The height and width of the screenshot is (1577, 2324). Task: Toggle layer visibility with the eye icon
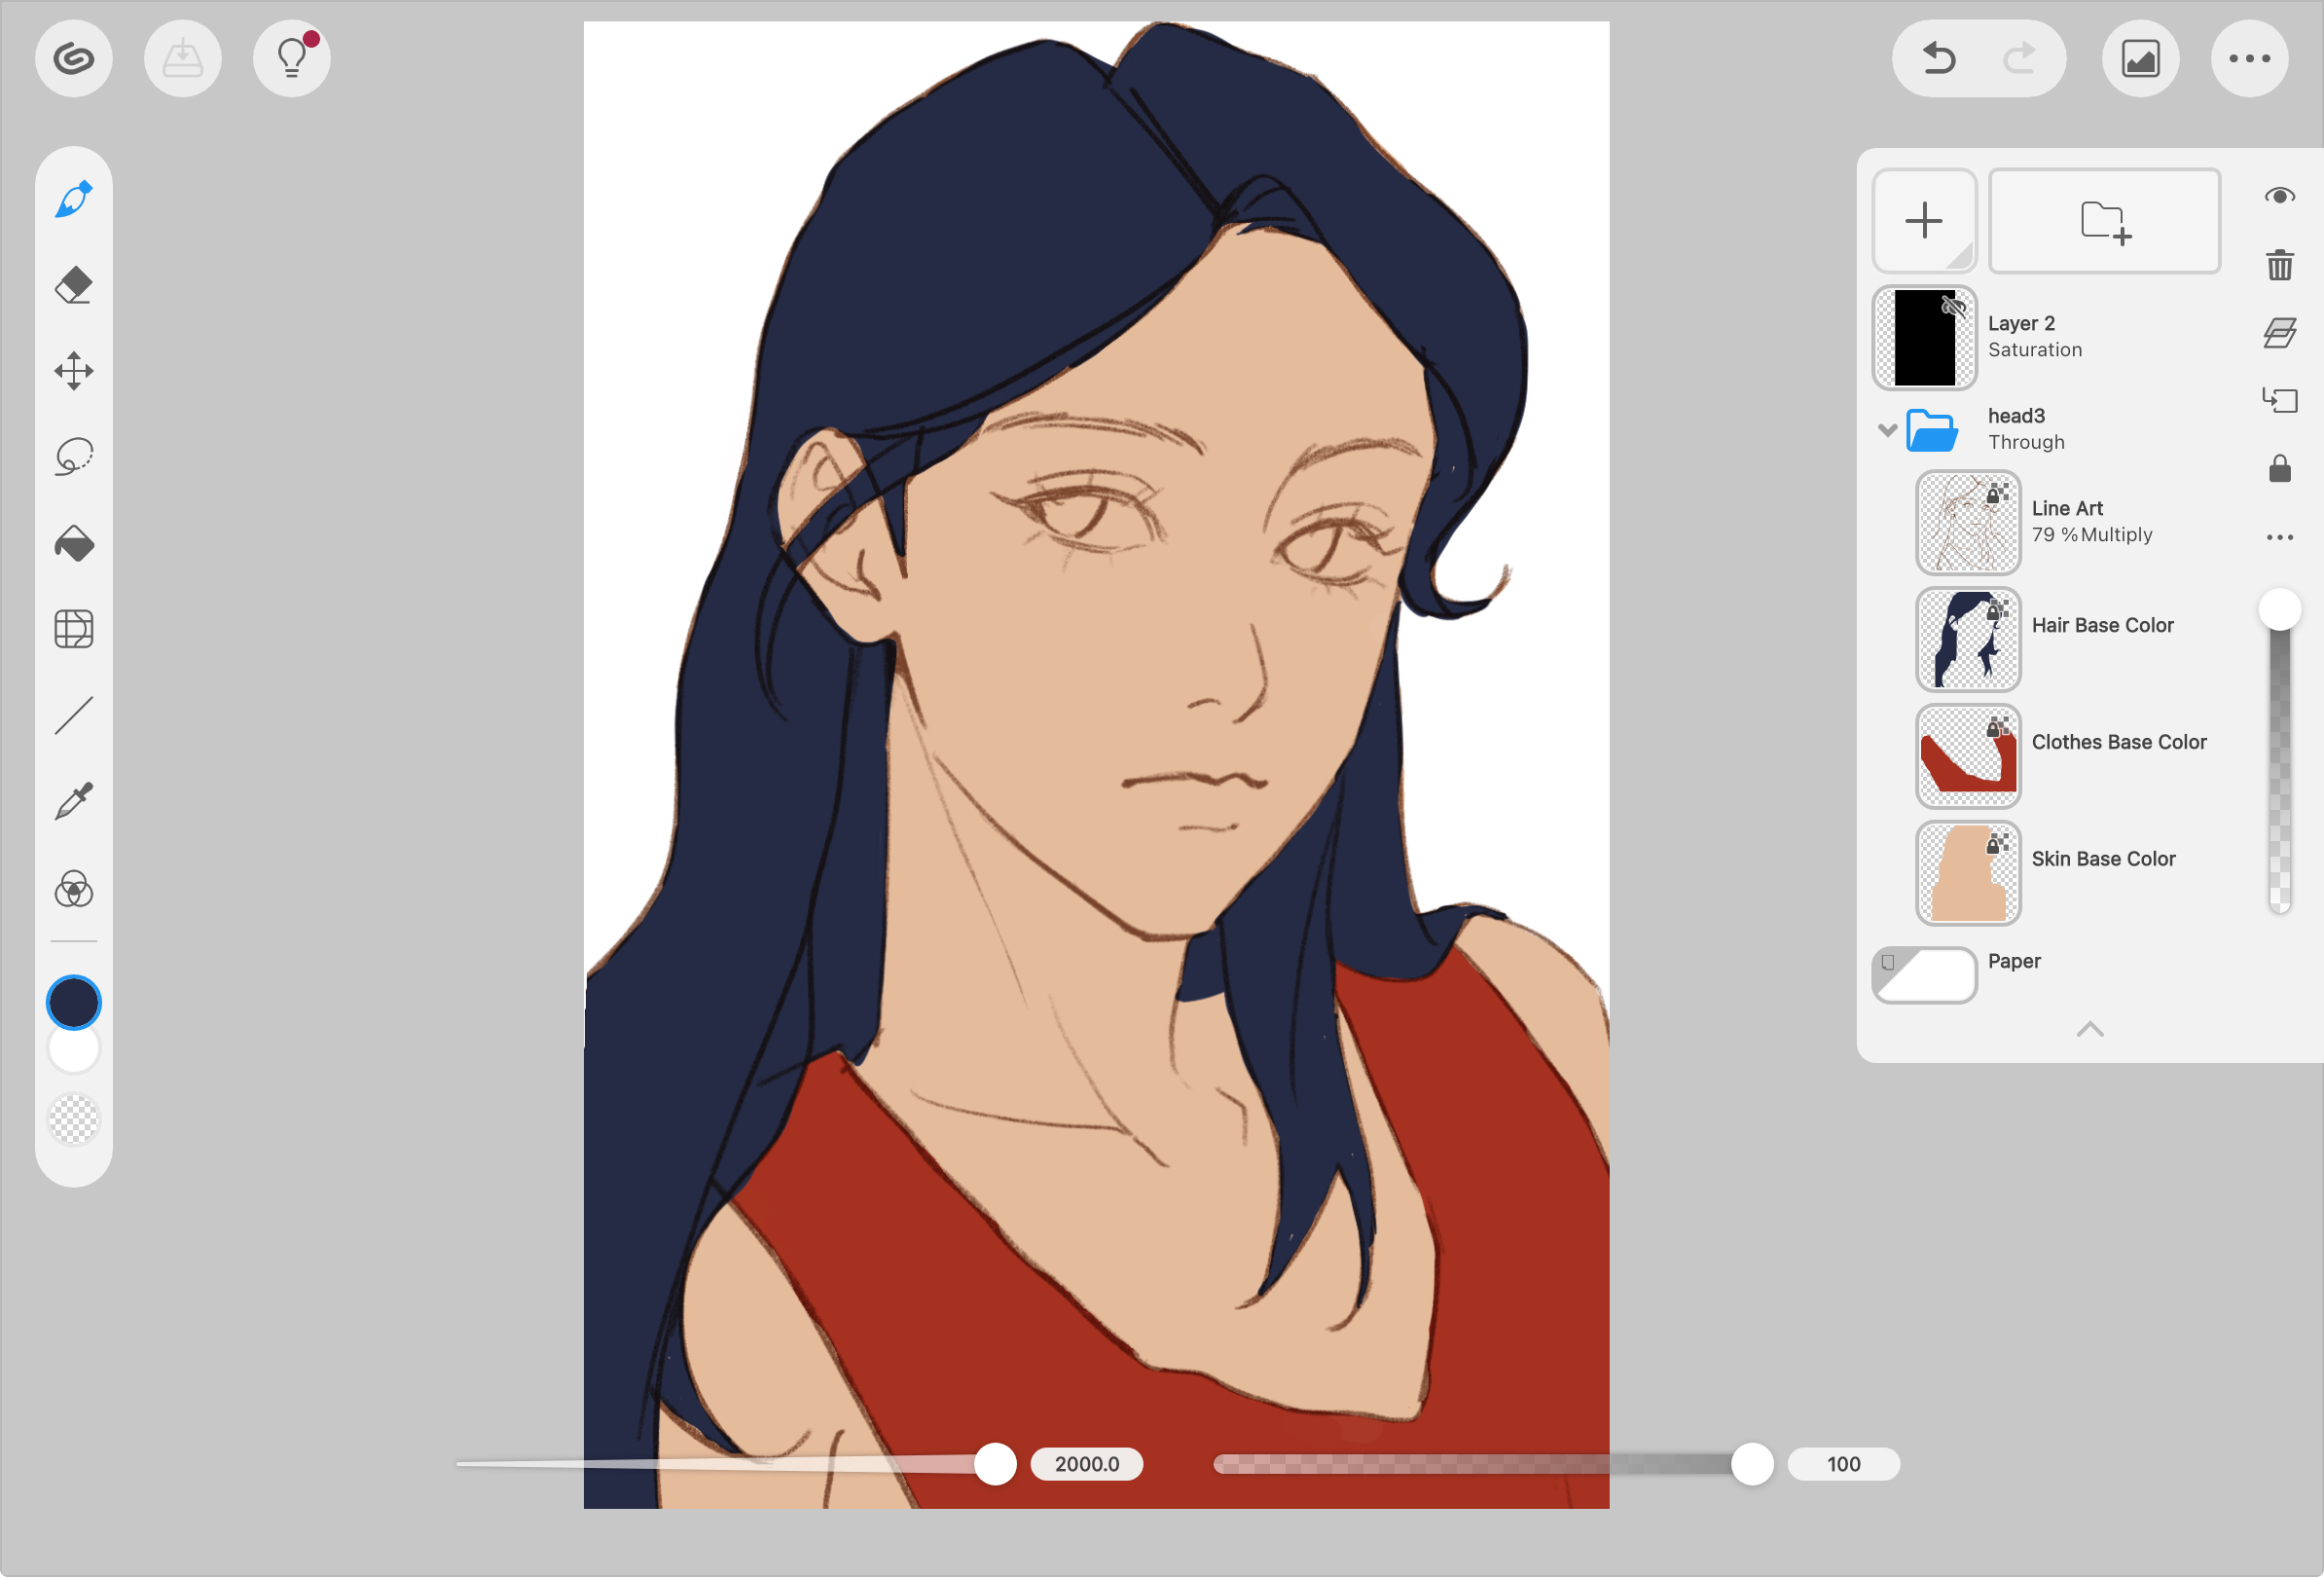click(2280, 195)
